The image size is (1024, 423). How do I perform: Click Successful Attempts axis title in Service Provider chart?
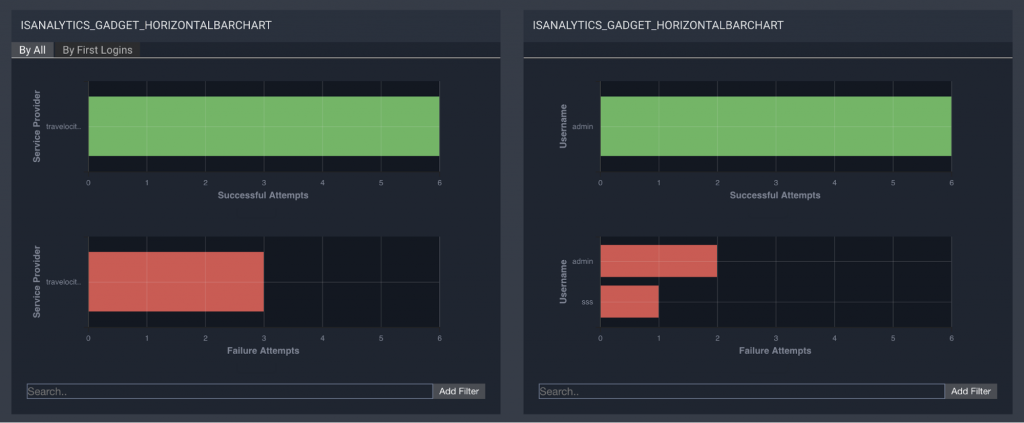pyautogui.click(x=263, y=195)
